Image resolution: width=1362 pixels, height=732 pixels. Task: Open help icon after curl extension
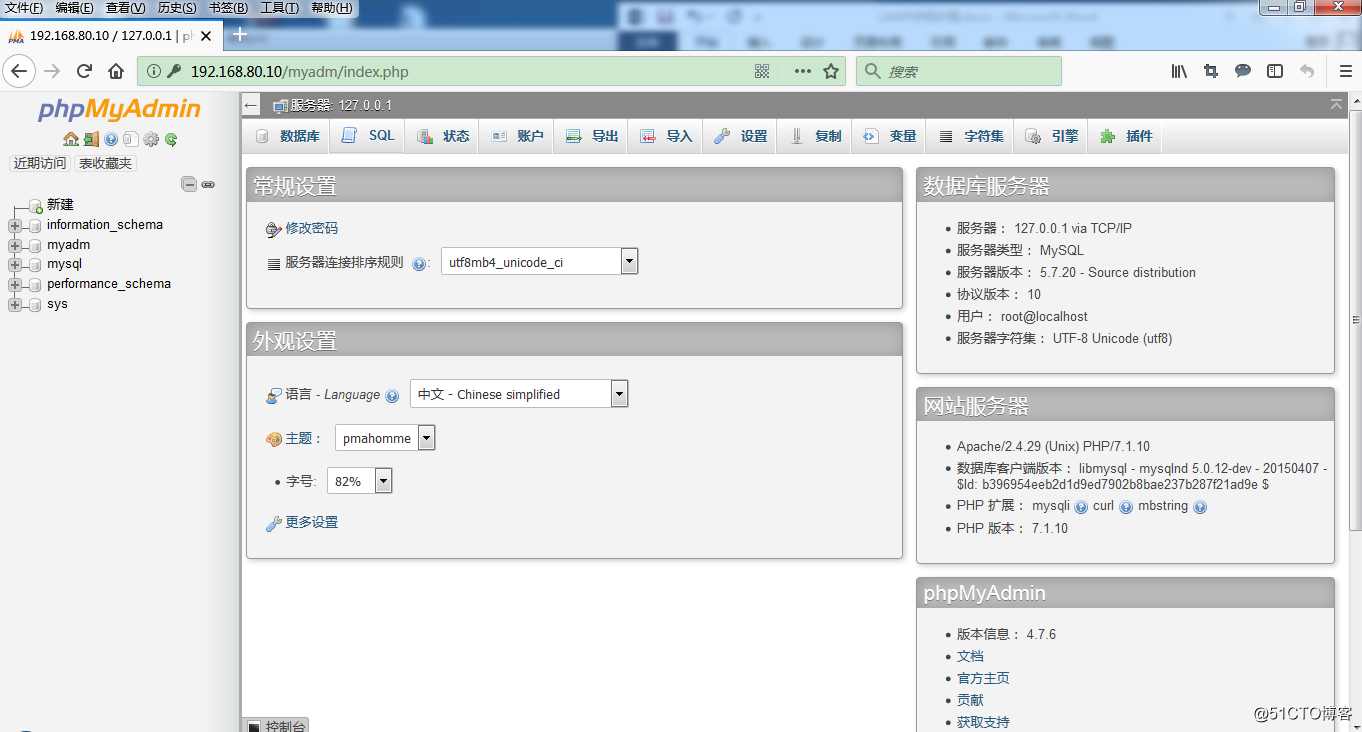tap(1126, 507)
